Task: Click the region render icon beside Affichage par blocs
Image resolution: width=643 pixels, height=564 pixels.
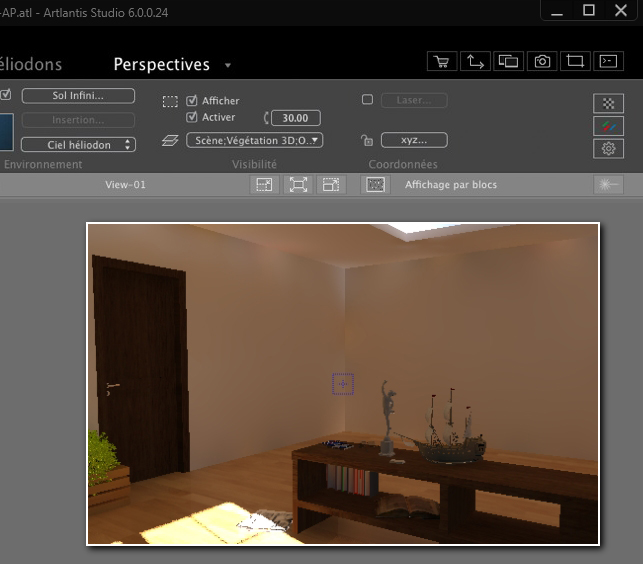Action: 375,185
